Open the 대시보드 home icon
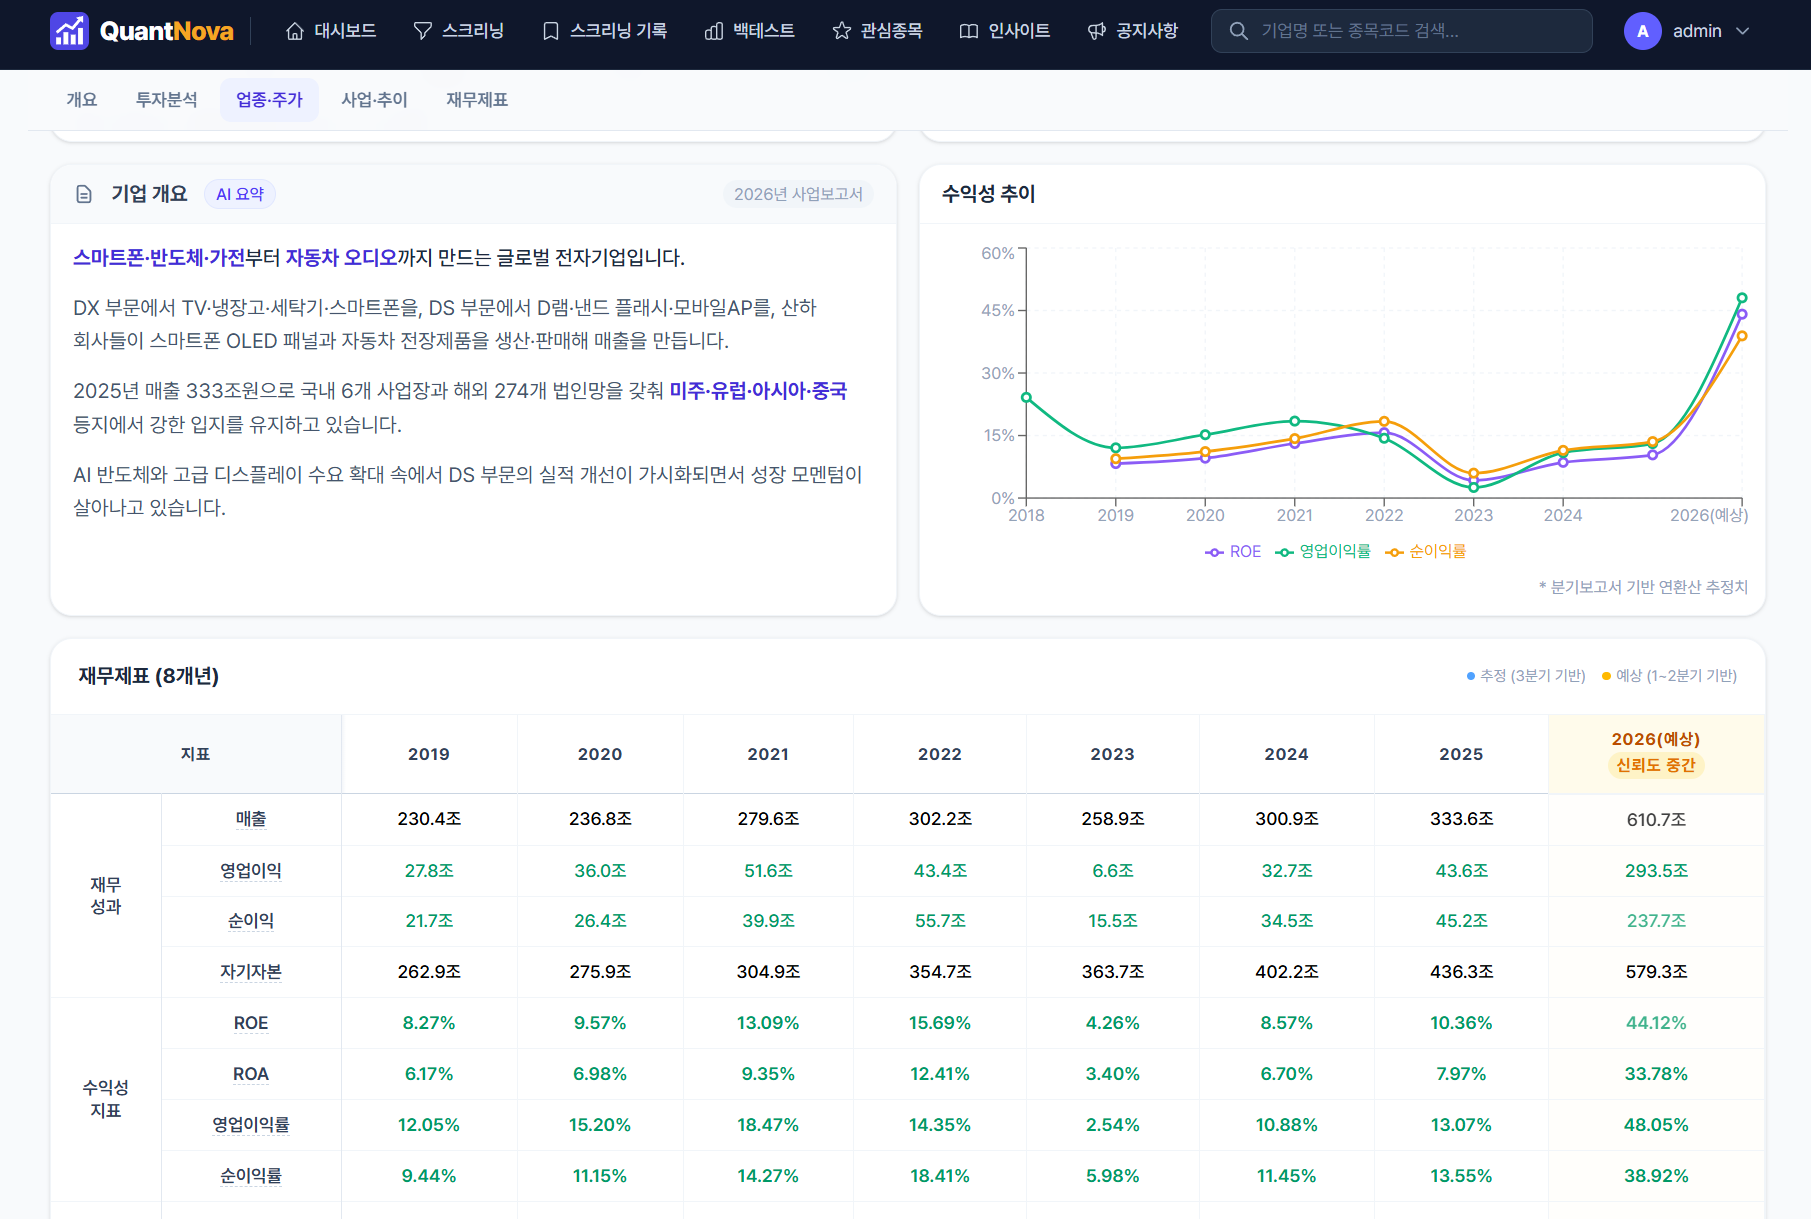 295,31
